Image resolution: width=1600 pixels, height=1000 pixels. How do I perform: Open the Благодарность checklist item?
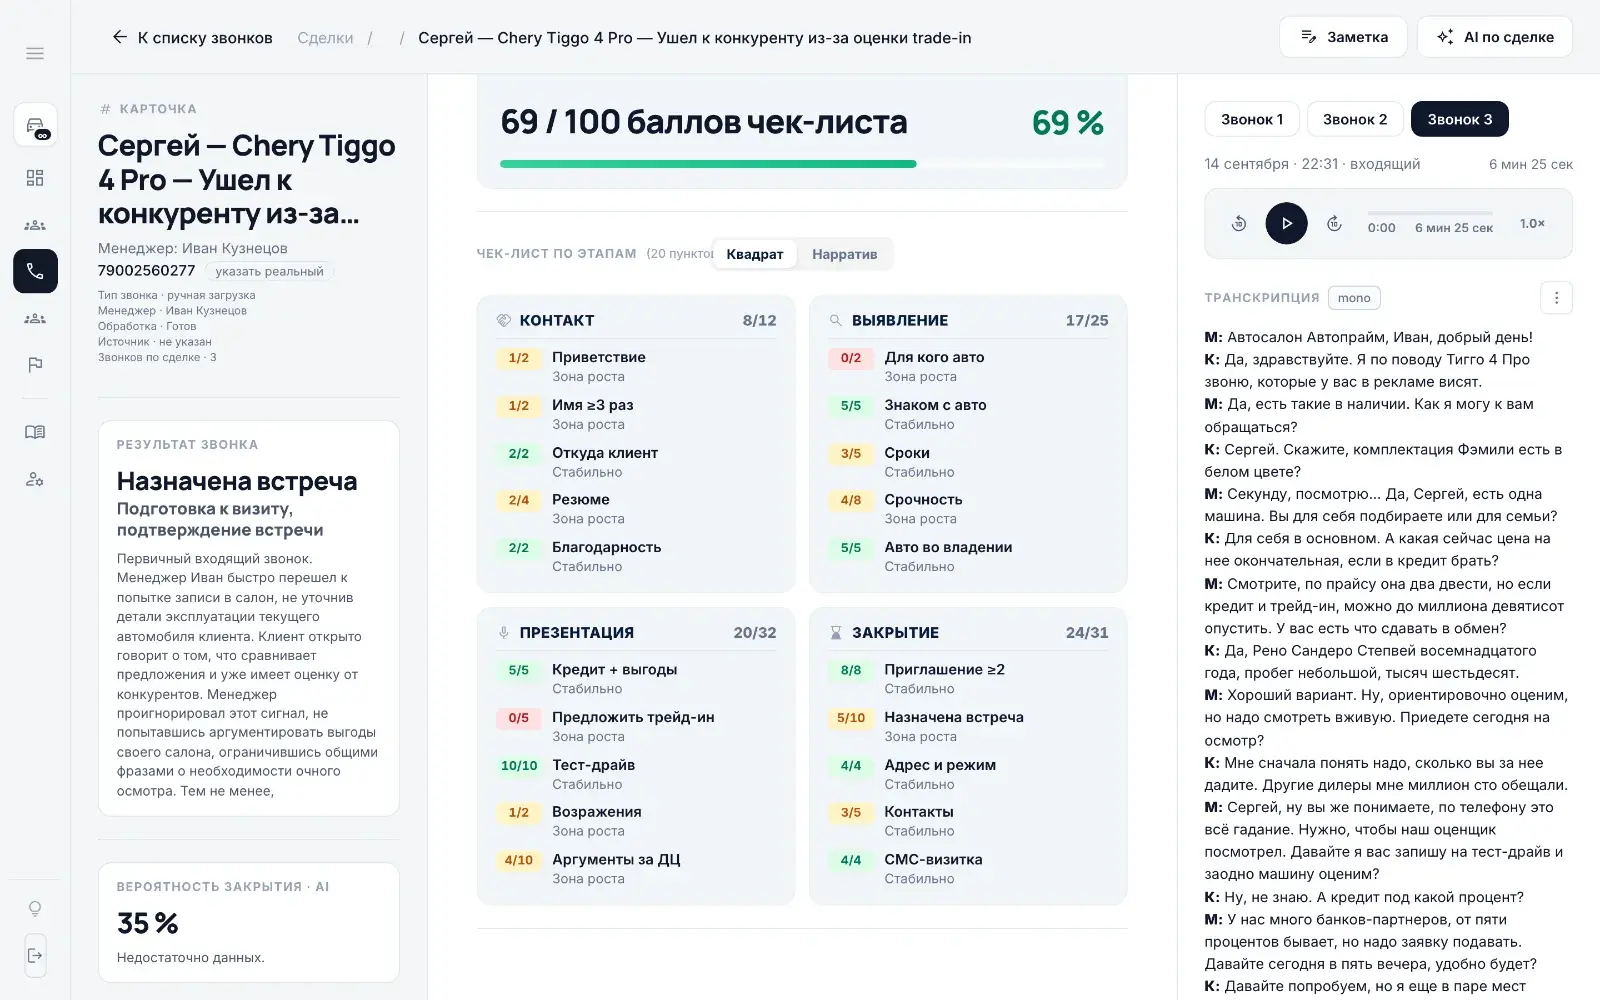(636, 556)
